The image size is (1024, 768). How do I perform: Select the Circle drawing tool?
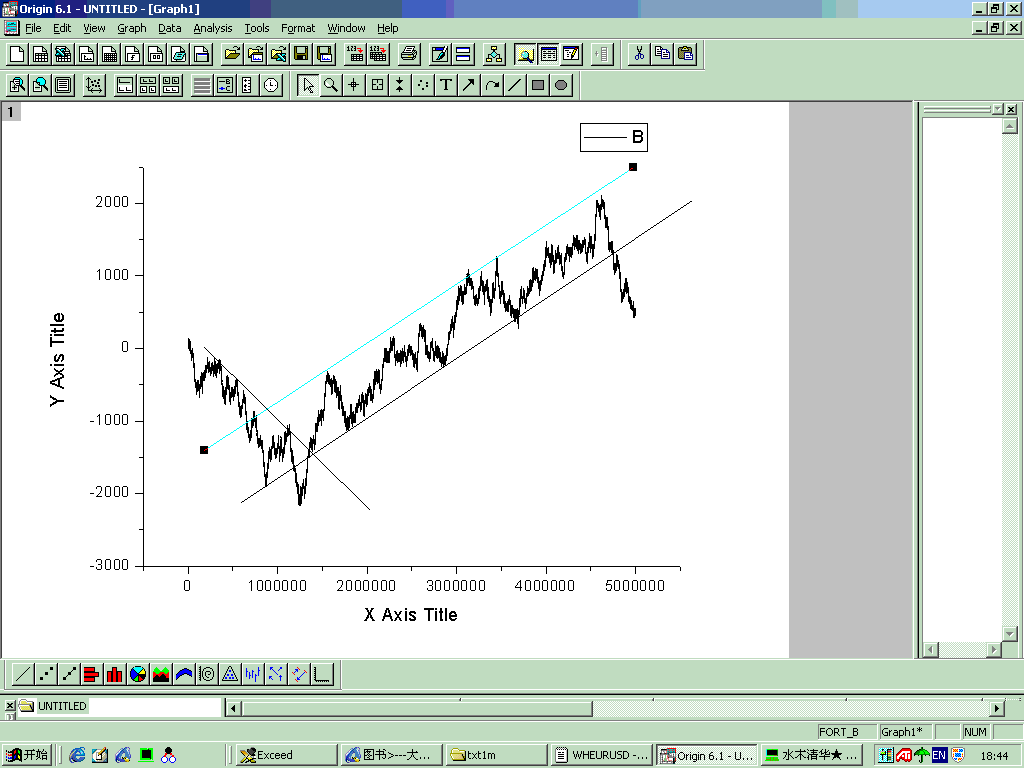point(561,85)
